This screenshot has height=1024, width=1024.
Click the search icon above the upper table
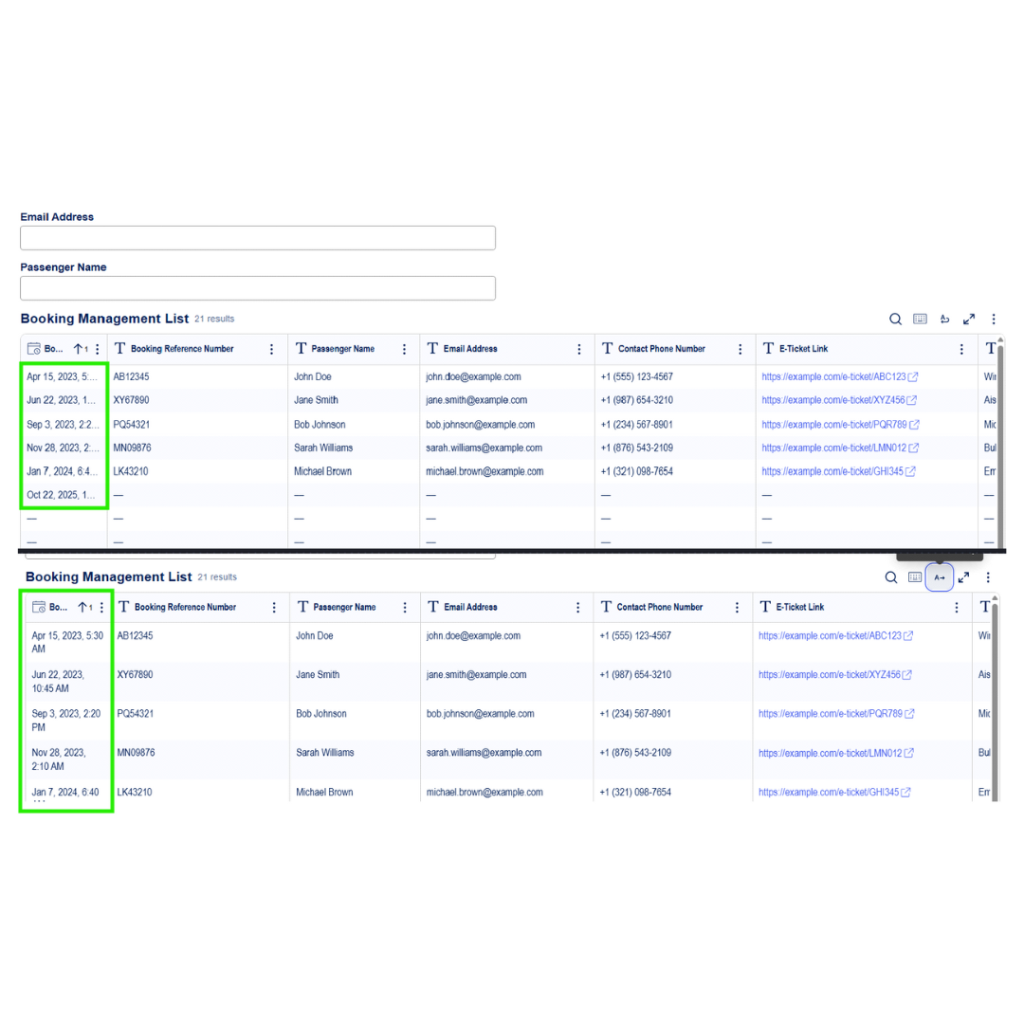pyautogui.click(x=895, y=319)
